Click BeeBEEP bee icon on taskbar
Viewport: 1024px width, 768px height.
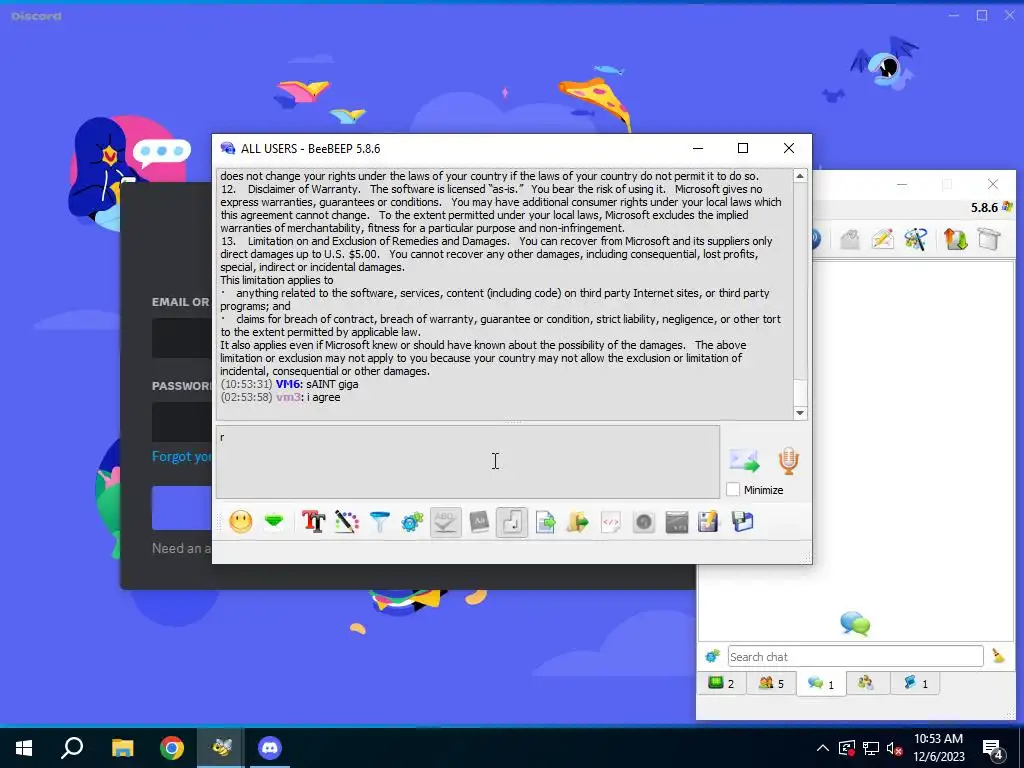221,748
